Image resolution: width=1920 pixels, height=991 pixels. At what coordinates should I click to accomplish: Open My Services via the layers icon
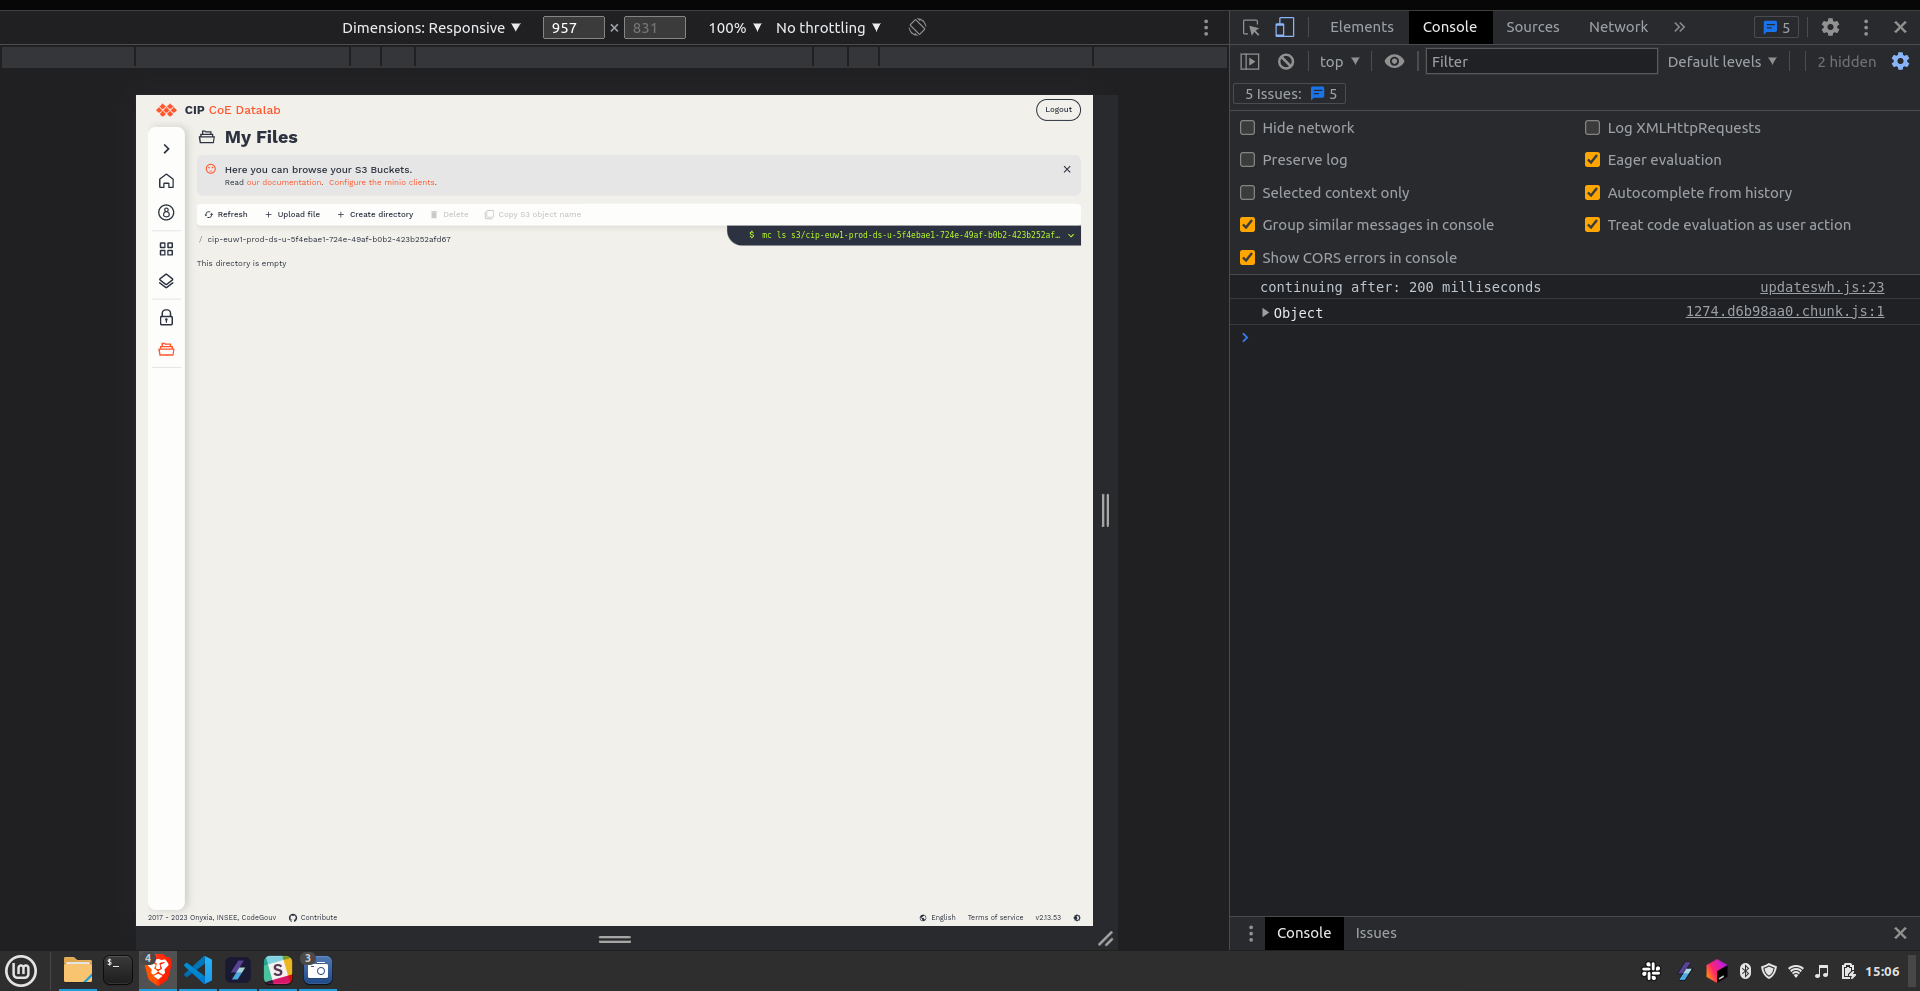166,281
